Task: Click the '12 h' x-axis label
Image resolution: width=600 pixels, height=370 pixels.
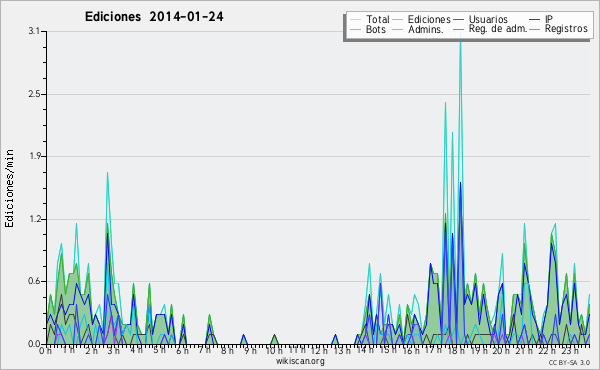Action: (x=319, y=351)
